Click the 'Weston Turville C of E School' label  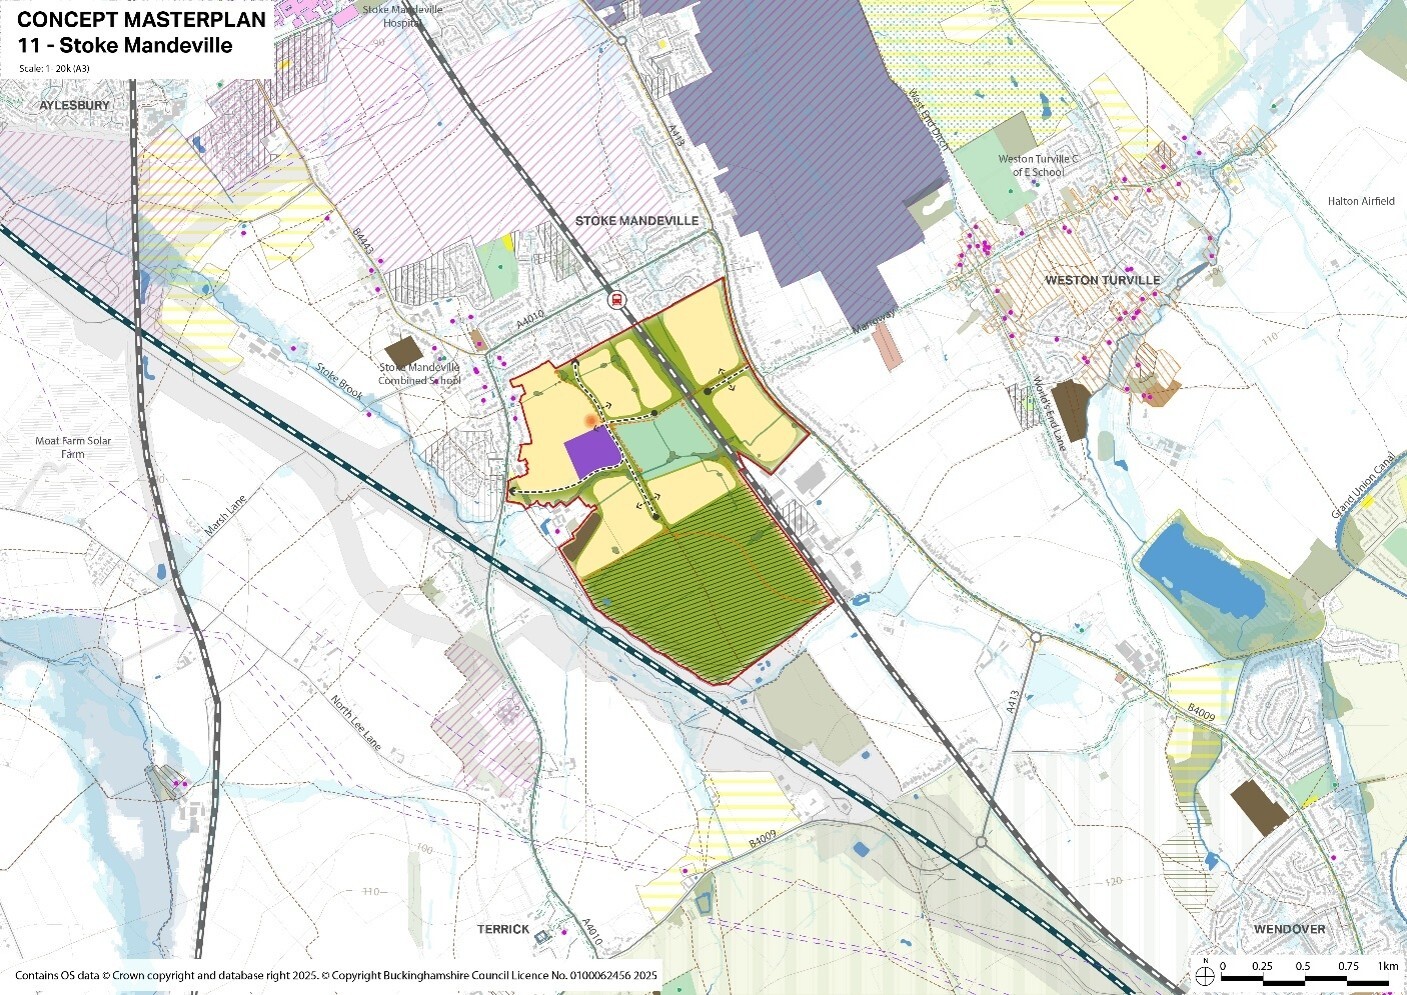click(x=1038, y=166)
